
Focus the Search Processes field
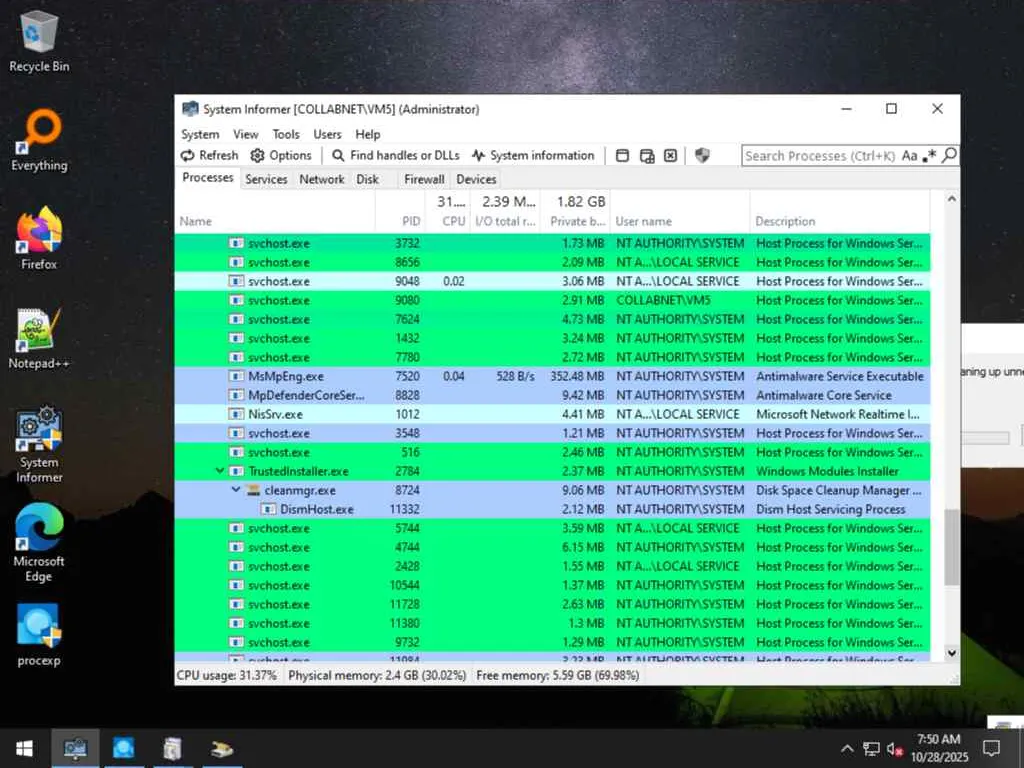[x=820, y=155]
